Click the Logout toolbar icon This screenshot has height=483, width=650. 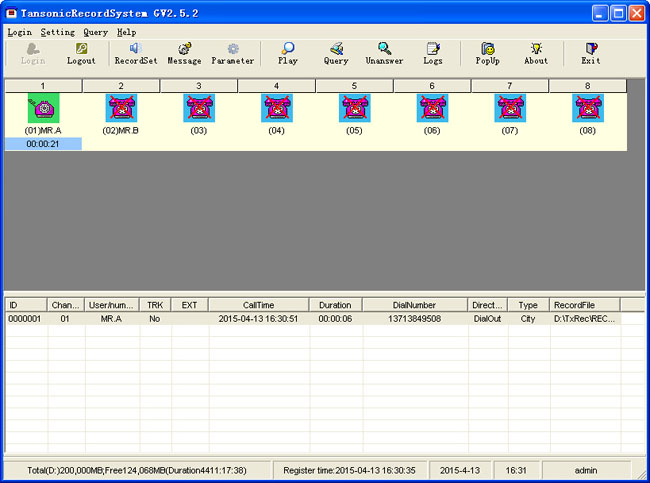click(x=81, y=53)
